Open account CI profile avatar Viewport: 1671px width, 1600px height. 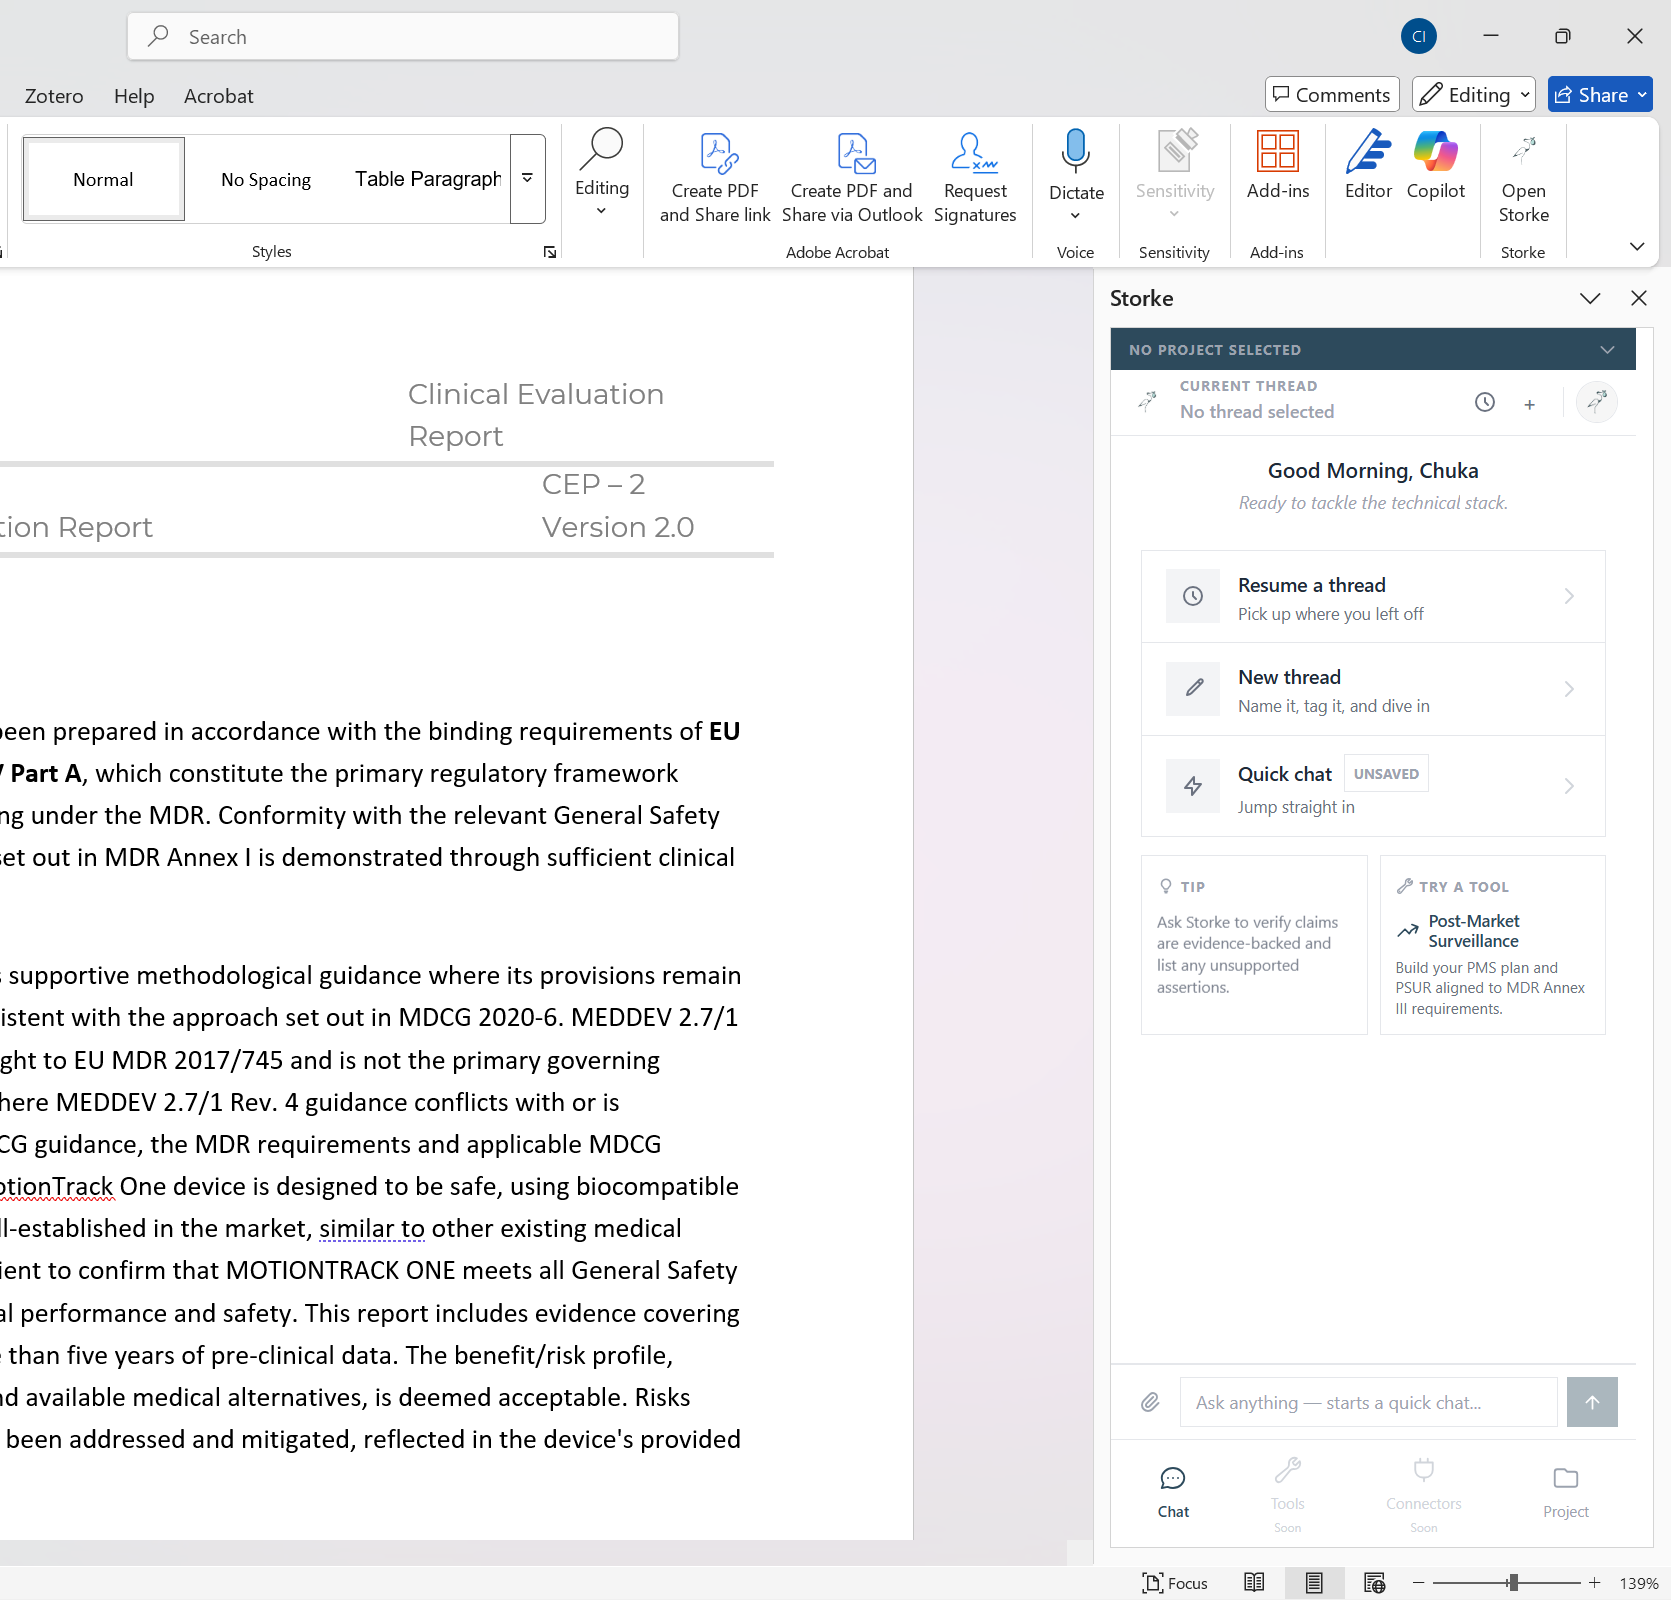tap(1418, 37)
